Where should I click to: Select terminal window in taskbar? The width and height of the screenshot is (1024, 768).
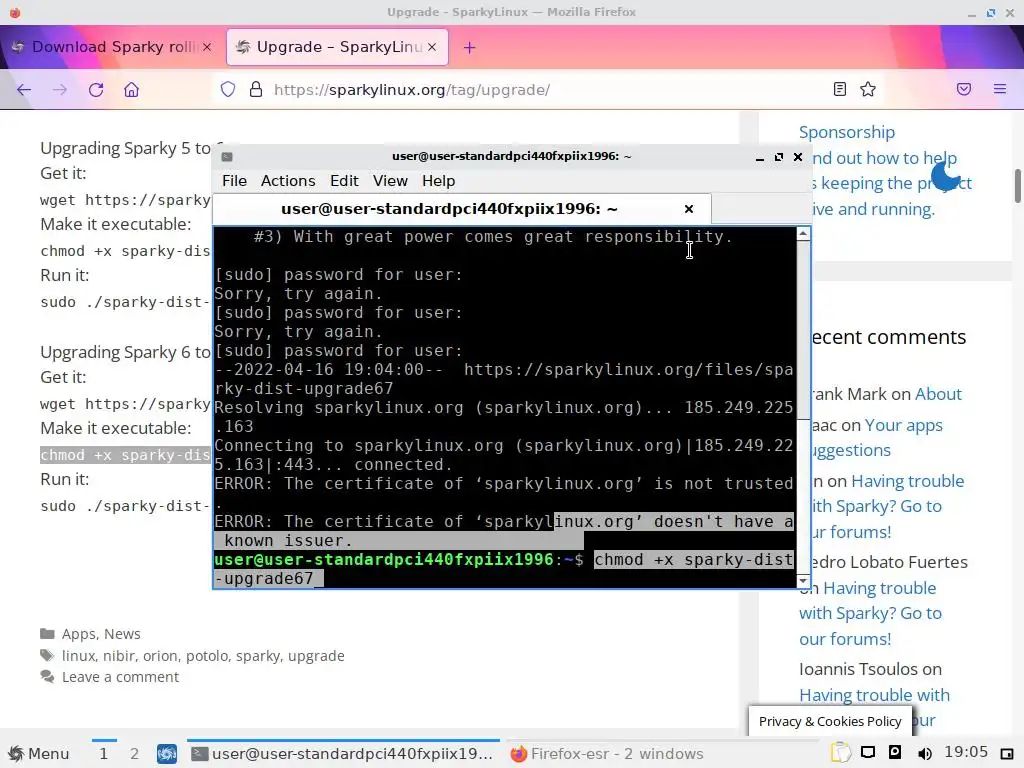click(343, 754)
